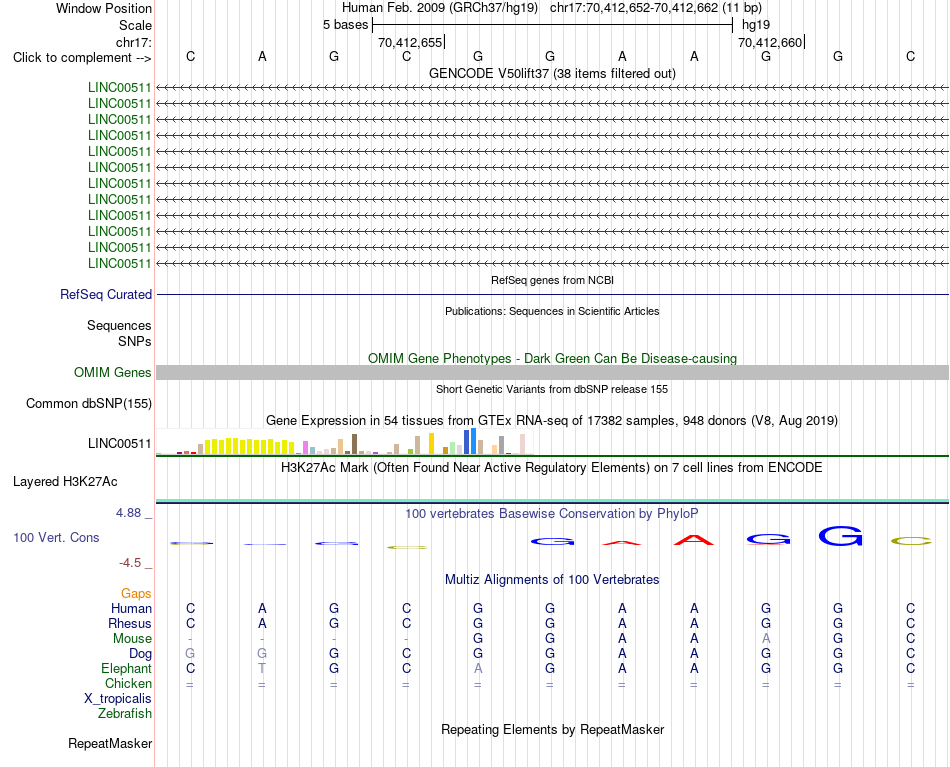Click the Window Position label

point(104,8)
